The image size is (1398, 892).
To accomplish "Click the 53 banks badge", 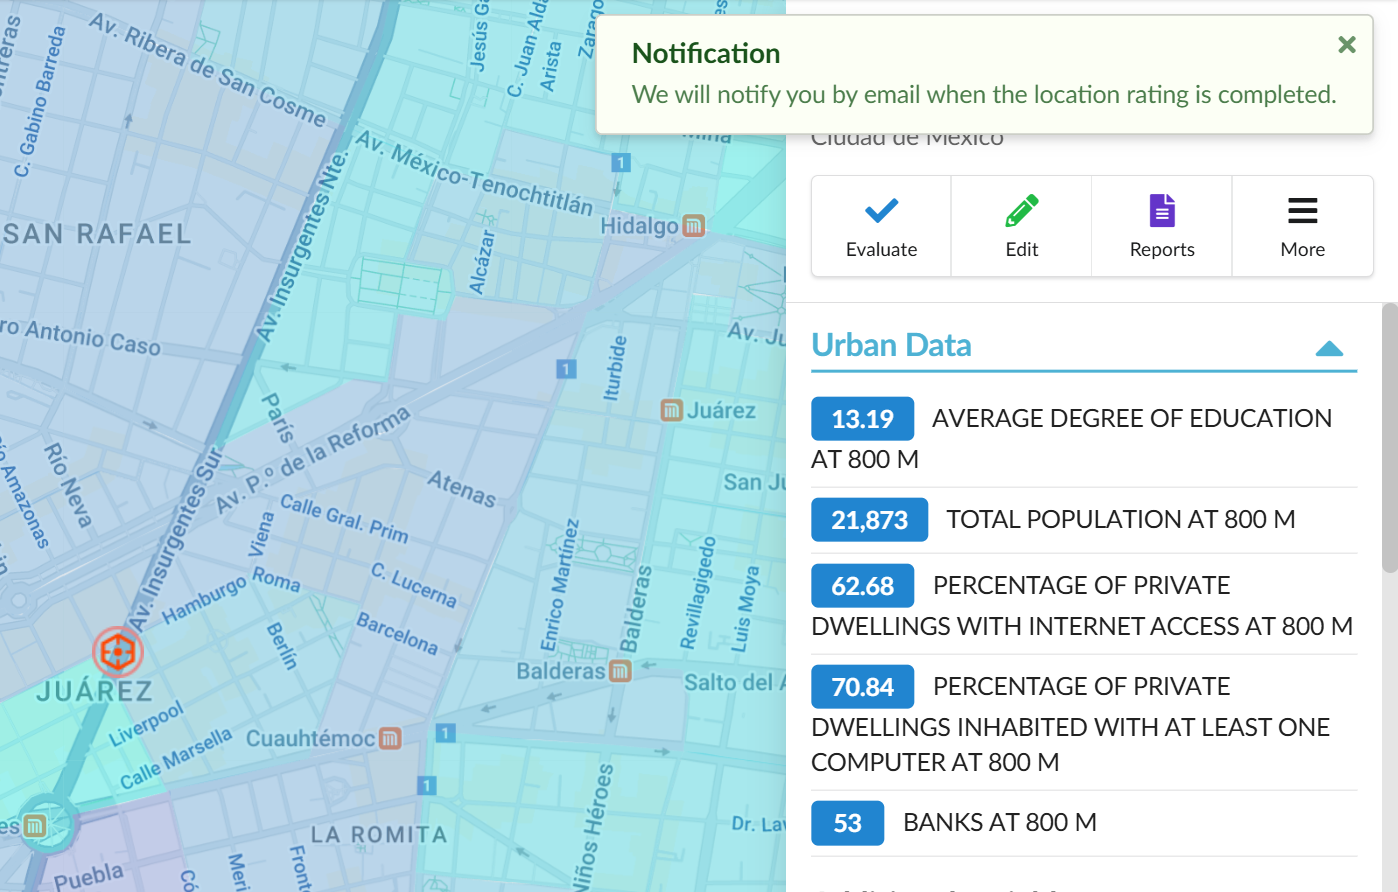I will [847, 823].
